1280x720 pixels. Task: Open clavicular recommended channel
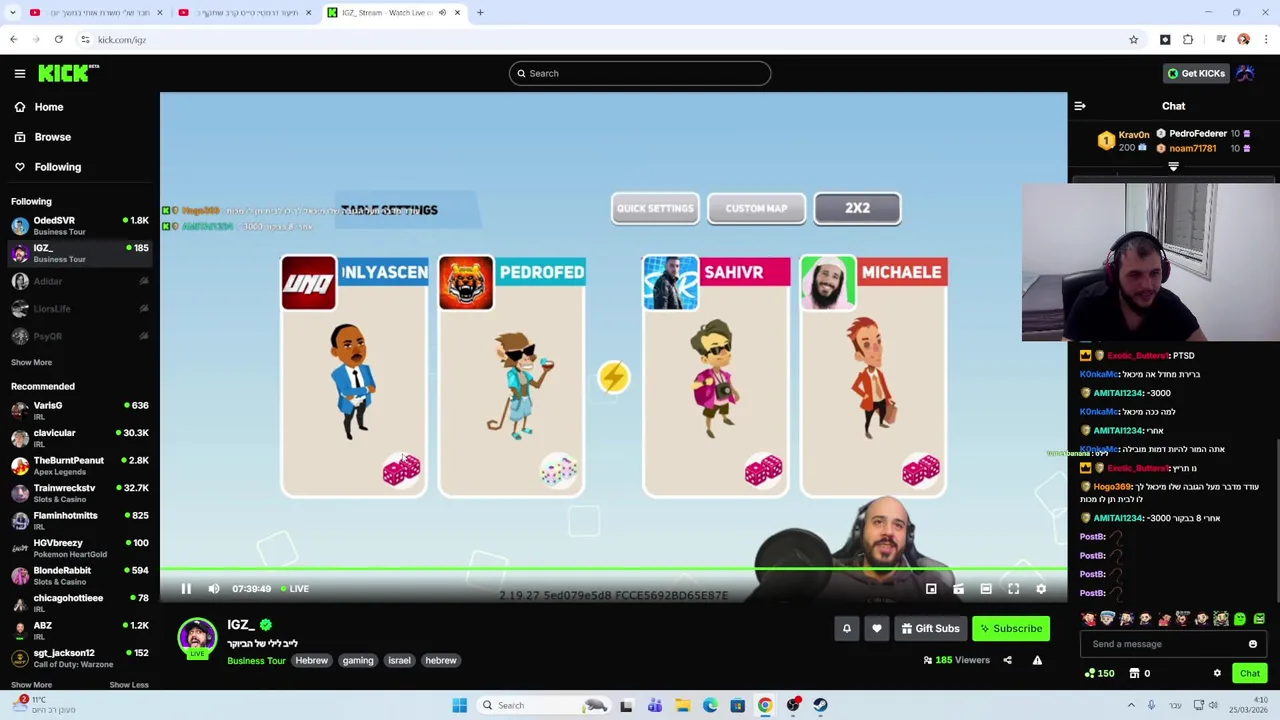pos(80,438)
